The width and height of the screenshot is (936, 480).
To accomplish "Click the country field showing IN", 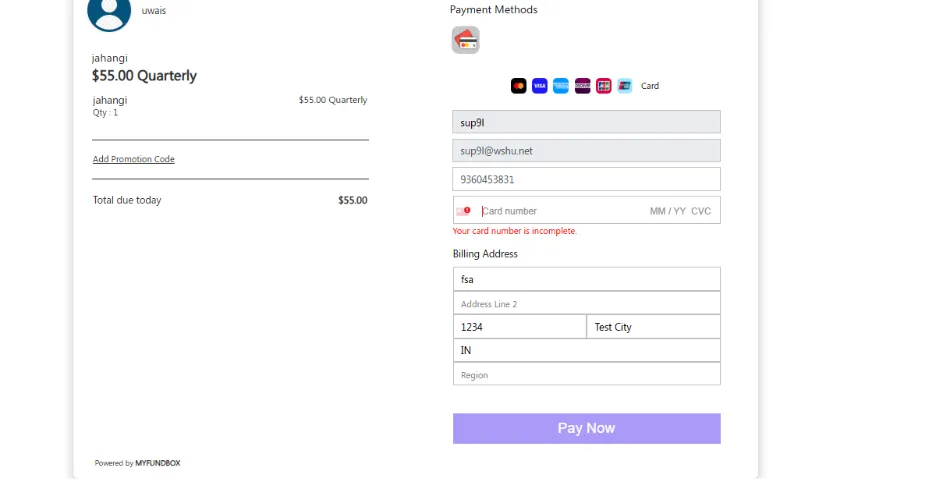I will pos(587,350).
